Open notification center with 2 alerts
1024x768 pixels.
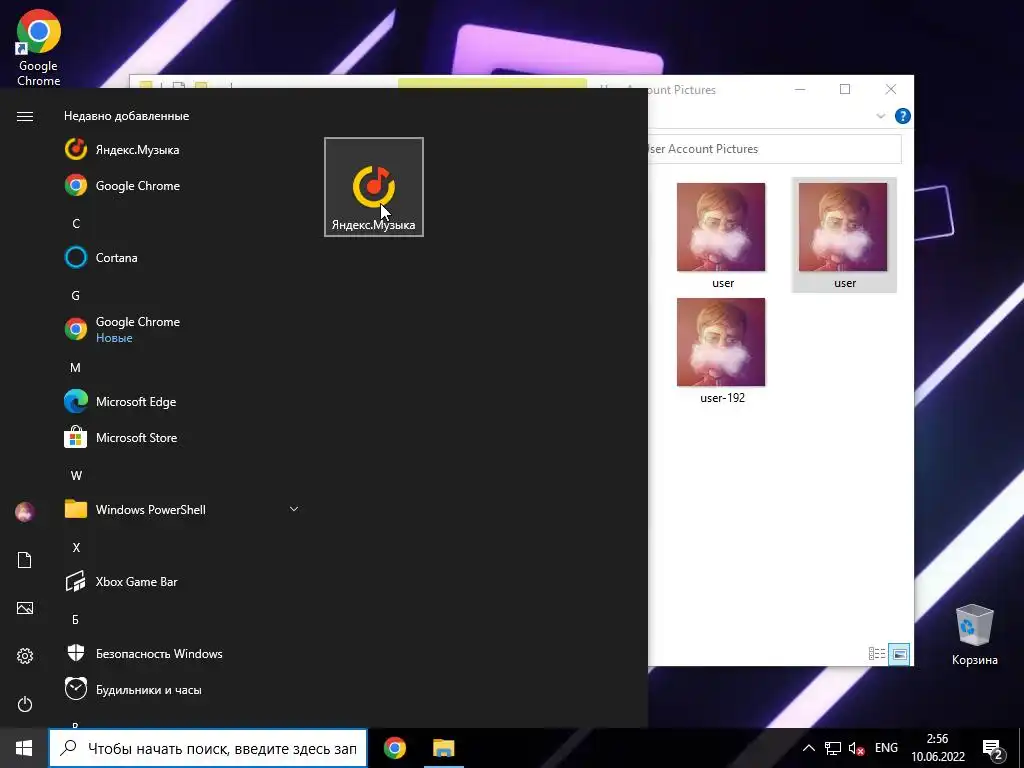point(993,748)
